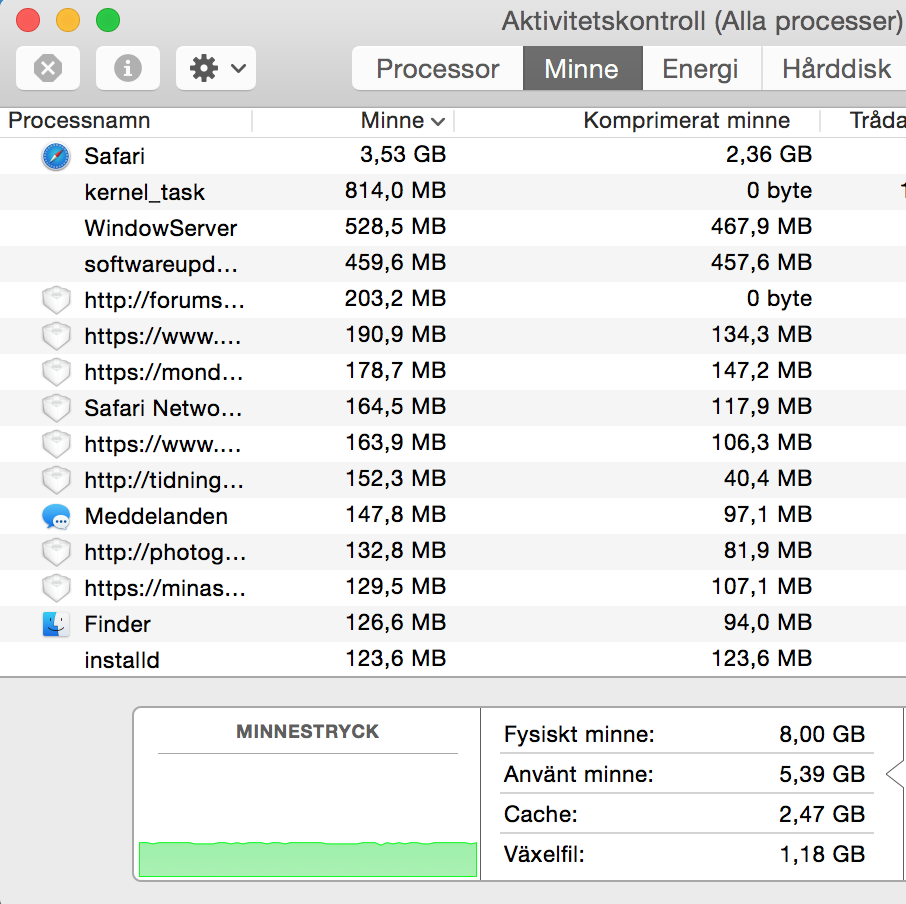Click the 164,5 MB memory cell
Screen dimensions: 906x904
point(395,407)
